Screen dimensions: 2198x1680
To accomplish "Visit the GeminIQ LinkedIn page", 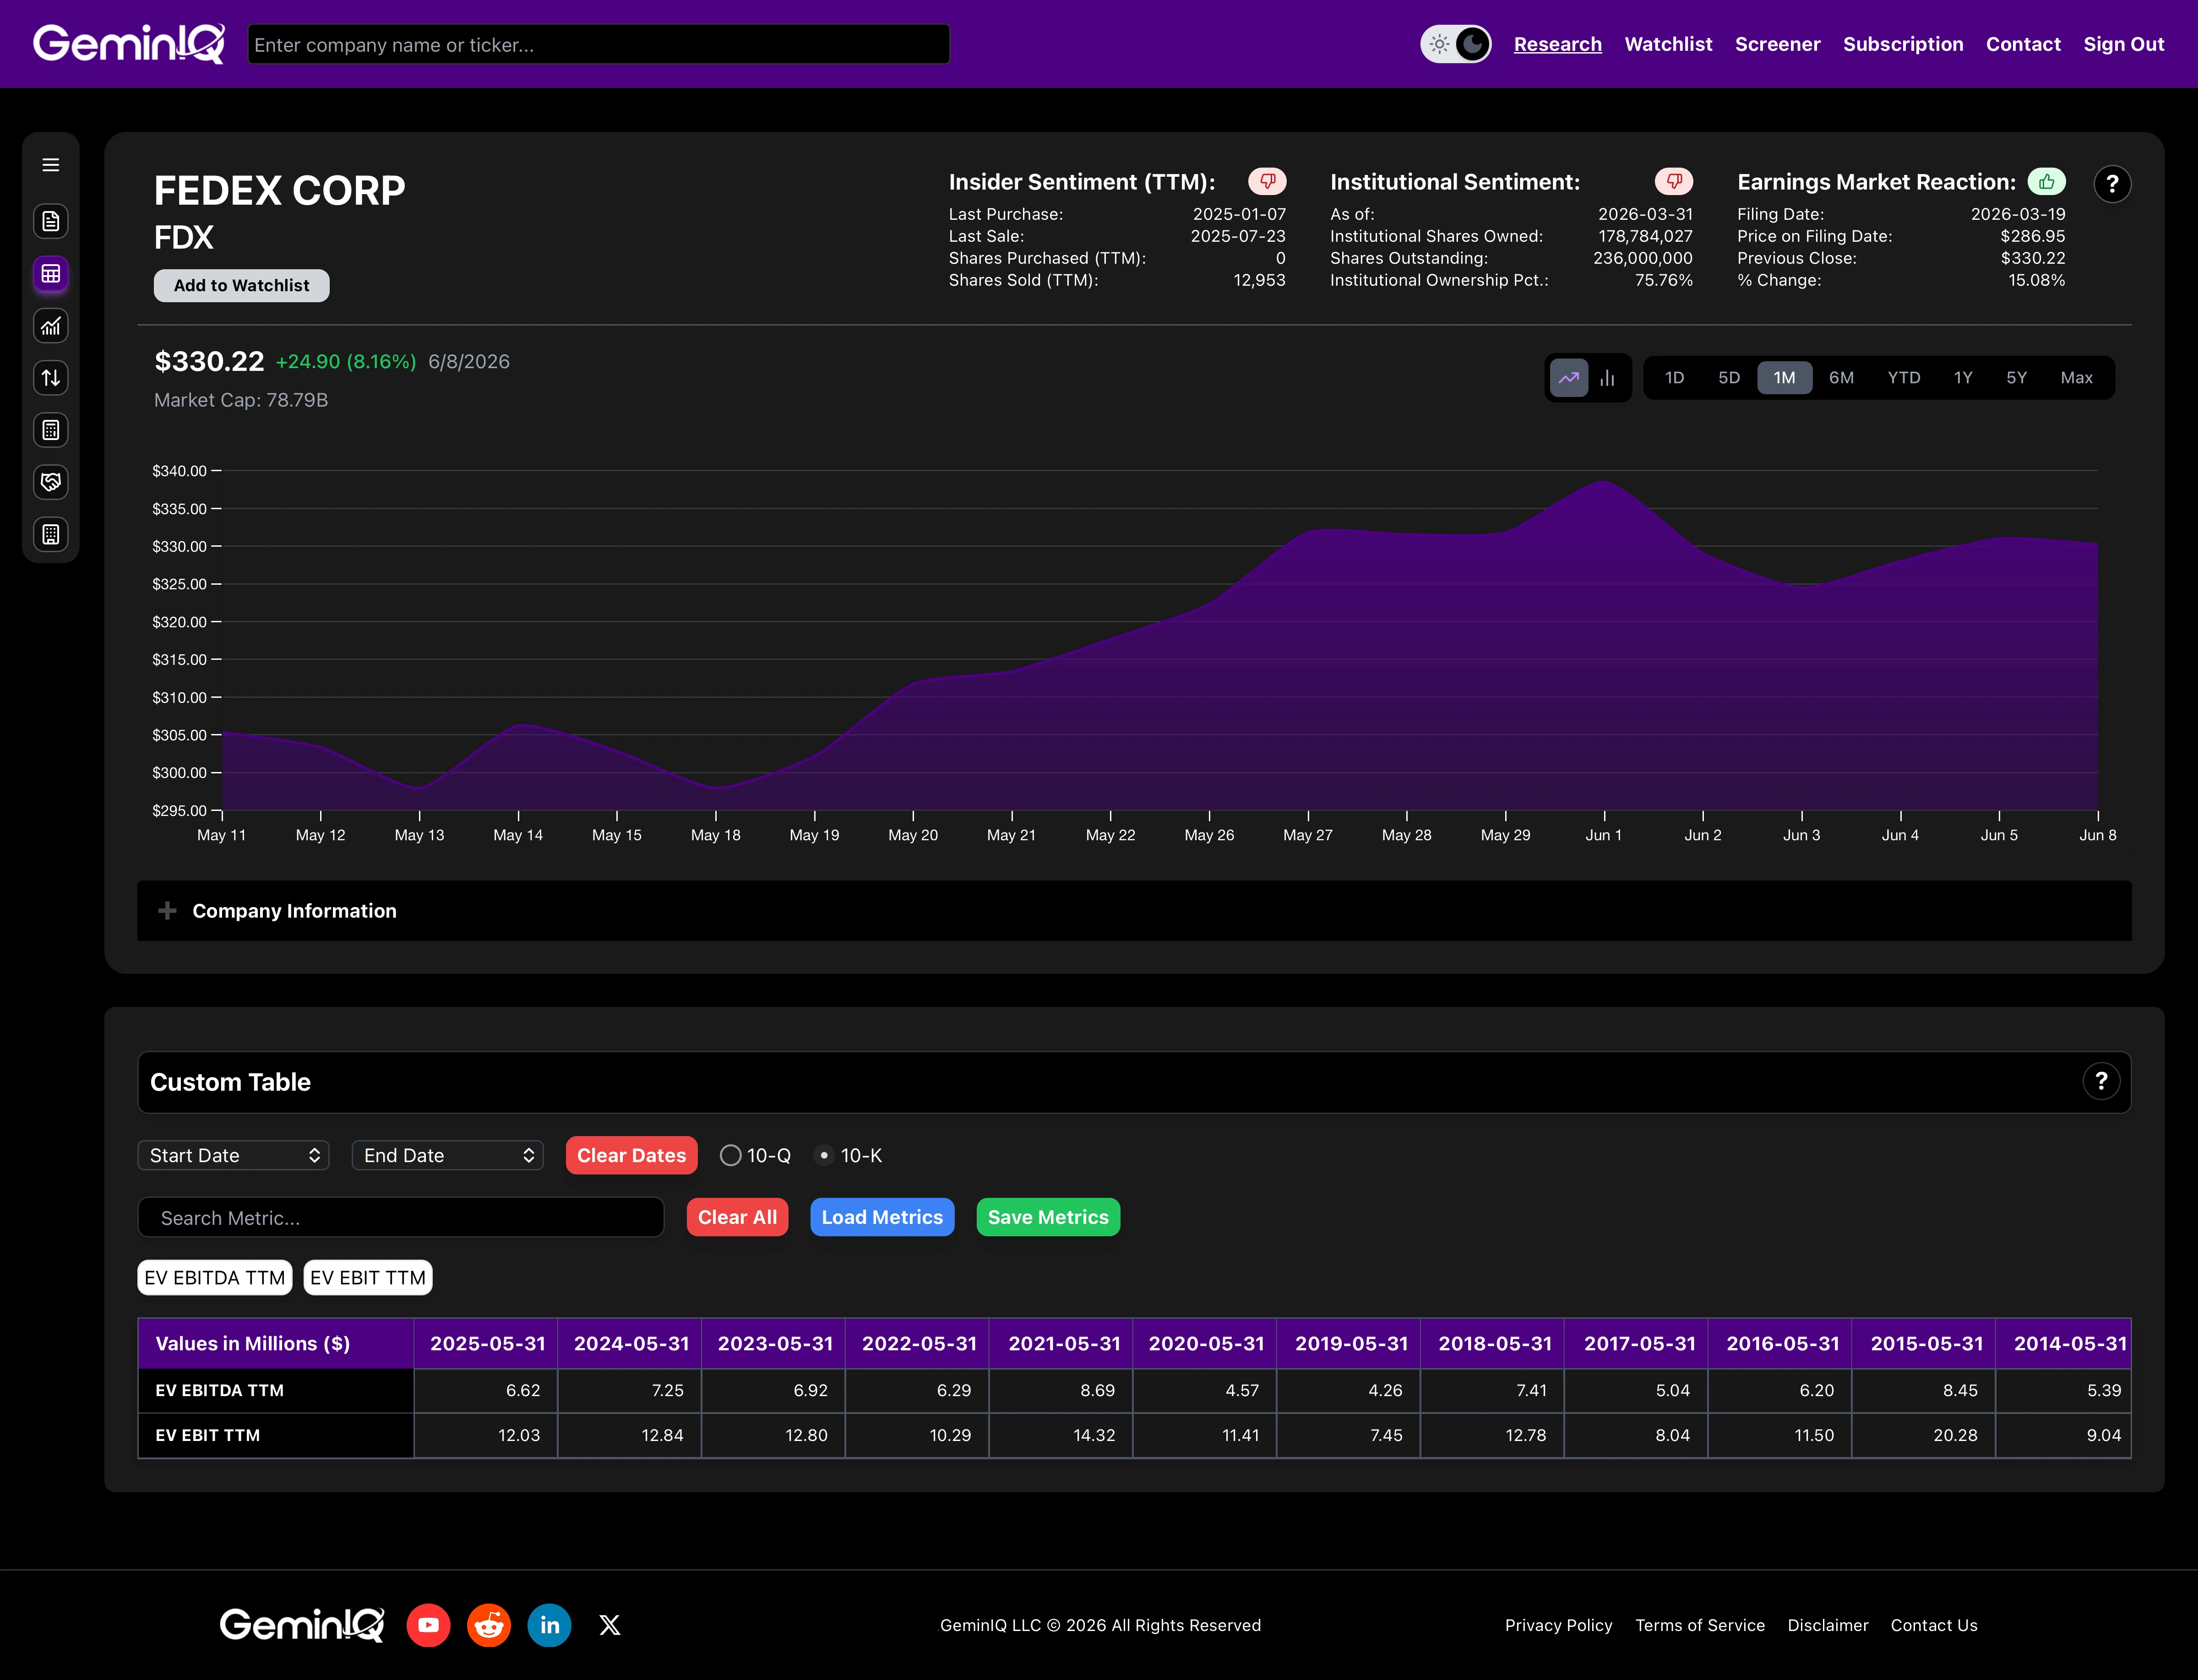I will click(x=549, y=1625).
